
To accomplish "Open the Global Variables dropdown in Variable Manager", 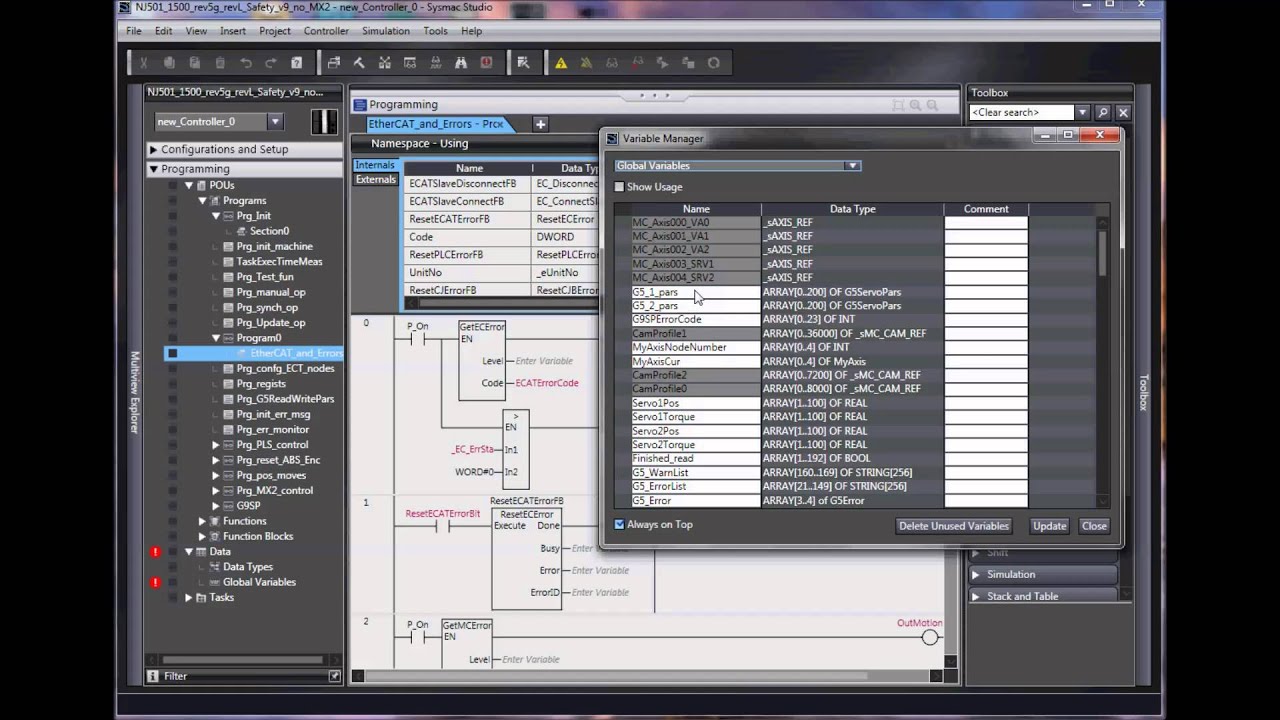I will click(852, 166).
